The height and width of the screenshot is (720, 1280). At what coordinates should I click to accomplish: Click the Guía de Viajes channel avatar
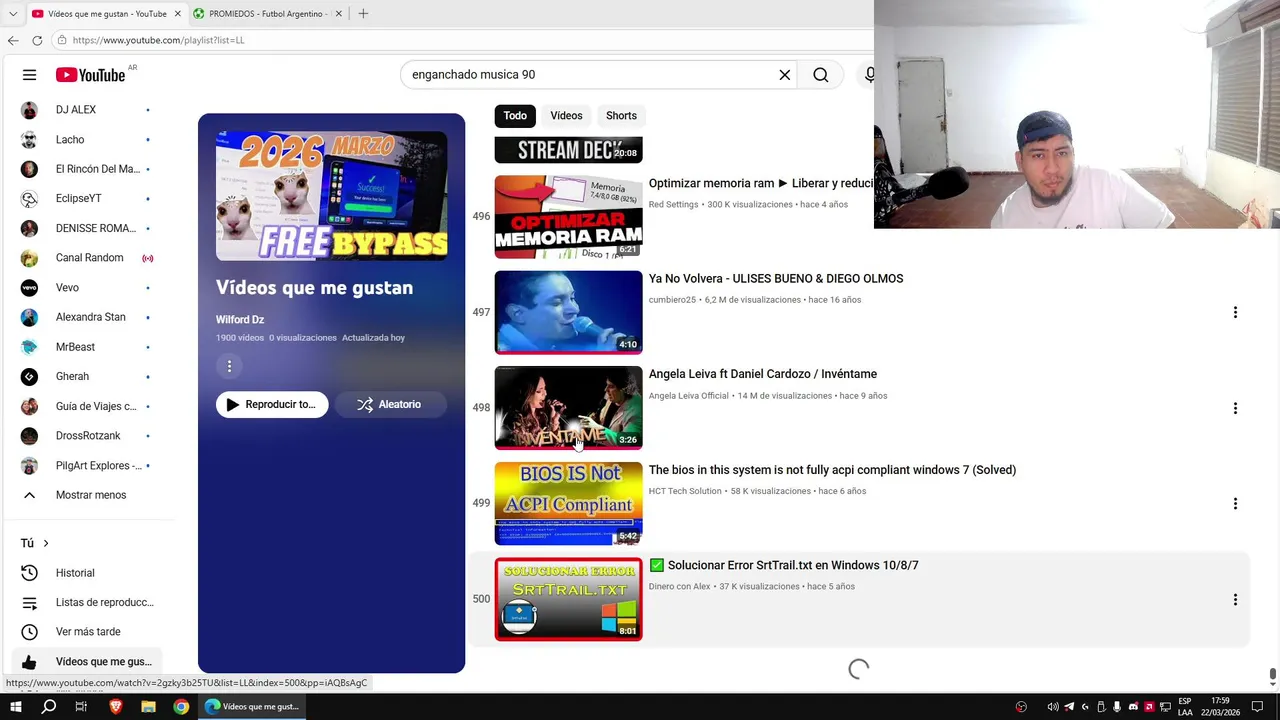pos(29,406)
